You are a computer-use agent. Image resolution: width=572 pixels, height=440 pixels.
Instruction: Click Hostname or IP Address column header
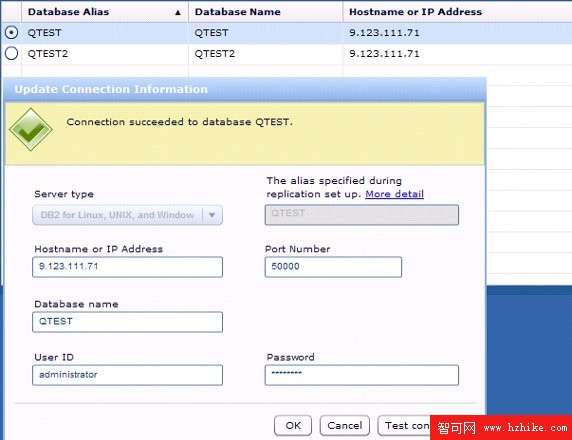pyautogui.click(x=457, y=12)
